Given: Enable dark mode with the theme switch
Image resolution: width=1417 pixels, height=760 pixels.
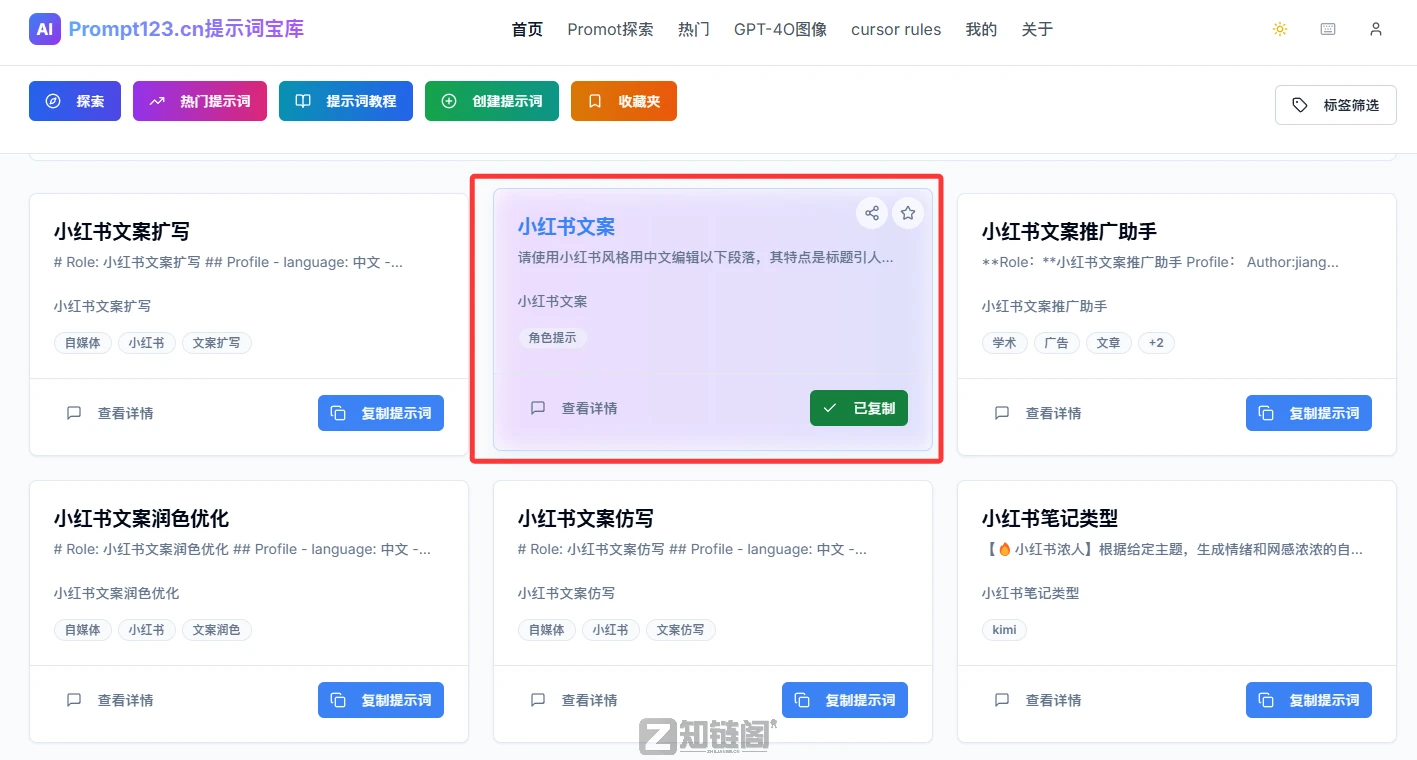Looking at the screenshot, I should point(1280,29).
